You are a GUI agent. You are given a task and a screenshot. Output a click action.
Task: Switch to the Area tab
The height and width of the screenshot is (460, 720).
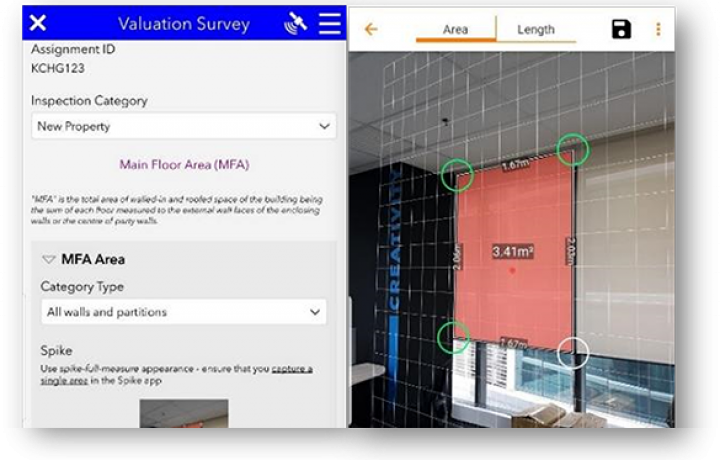pyautogui.click(x=455, y=30)
